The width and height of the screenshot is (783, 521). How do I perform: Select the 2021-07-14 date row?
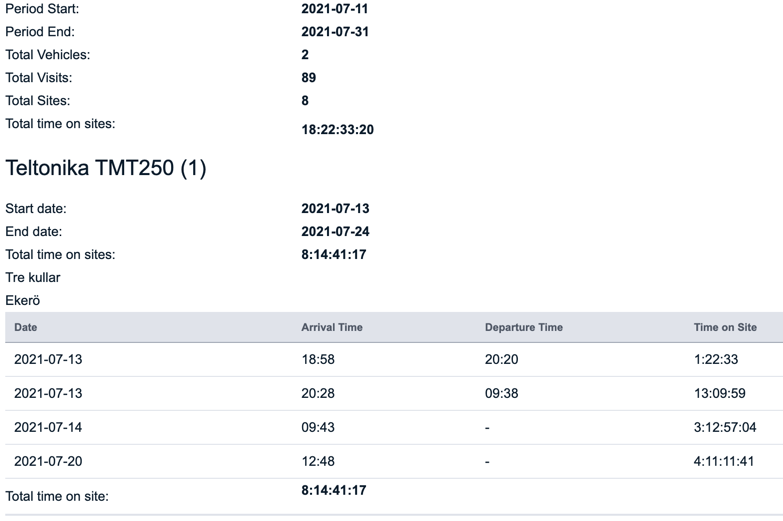(x=48, y=427)
